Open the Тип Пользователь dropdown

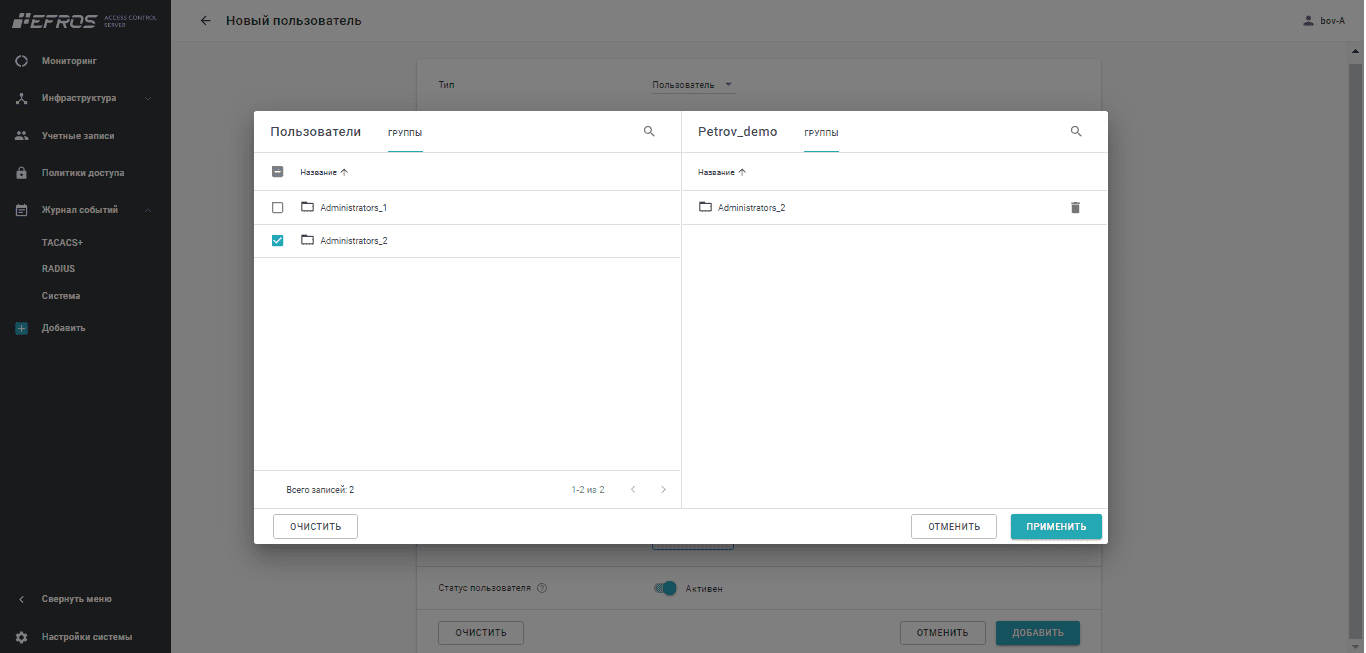click(693, 85)
